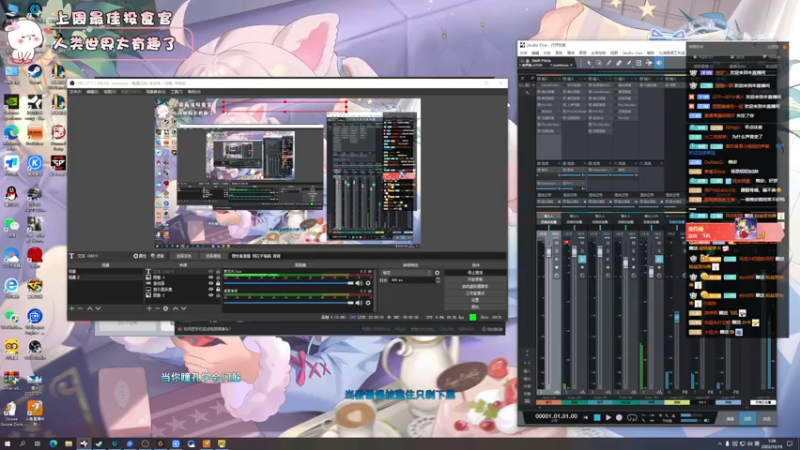Click second OBS mixer track volume slider
The width and height of the screenshot is (800, 450).
point(288,303)
